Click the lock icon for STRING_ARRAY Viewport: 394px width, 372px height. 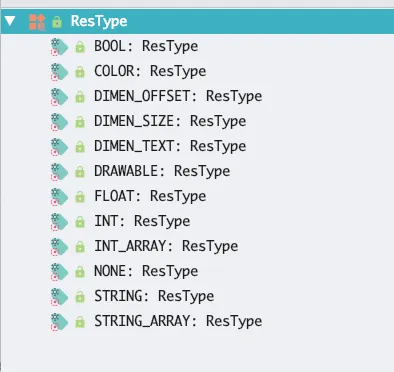80,322
